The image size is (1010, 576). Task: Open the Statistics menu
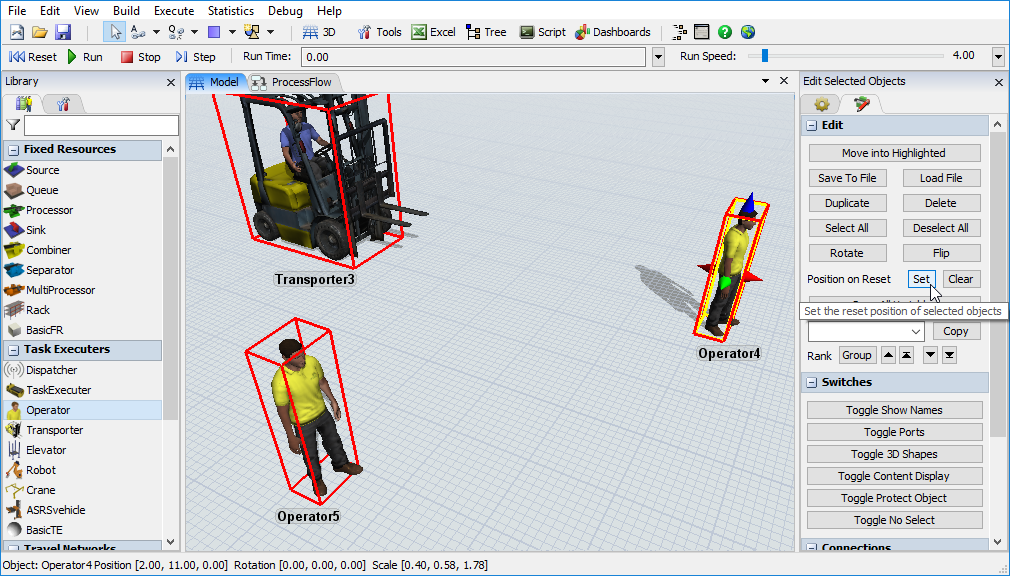pos(231,11)
